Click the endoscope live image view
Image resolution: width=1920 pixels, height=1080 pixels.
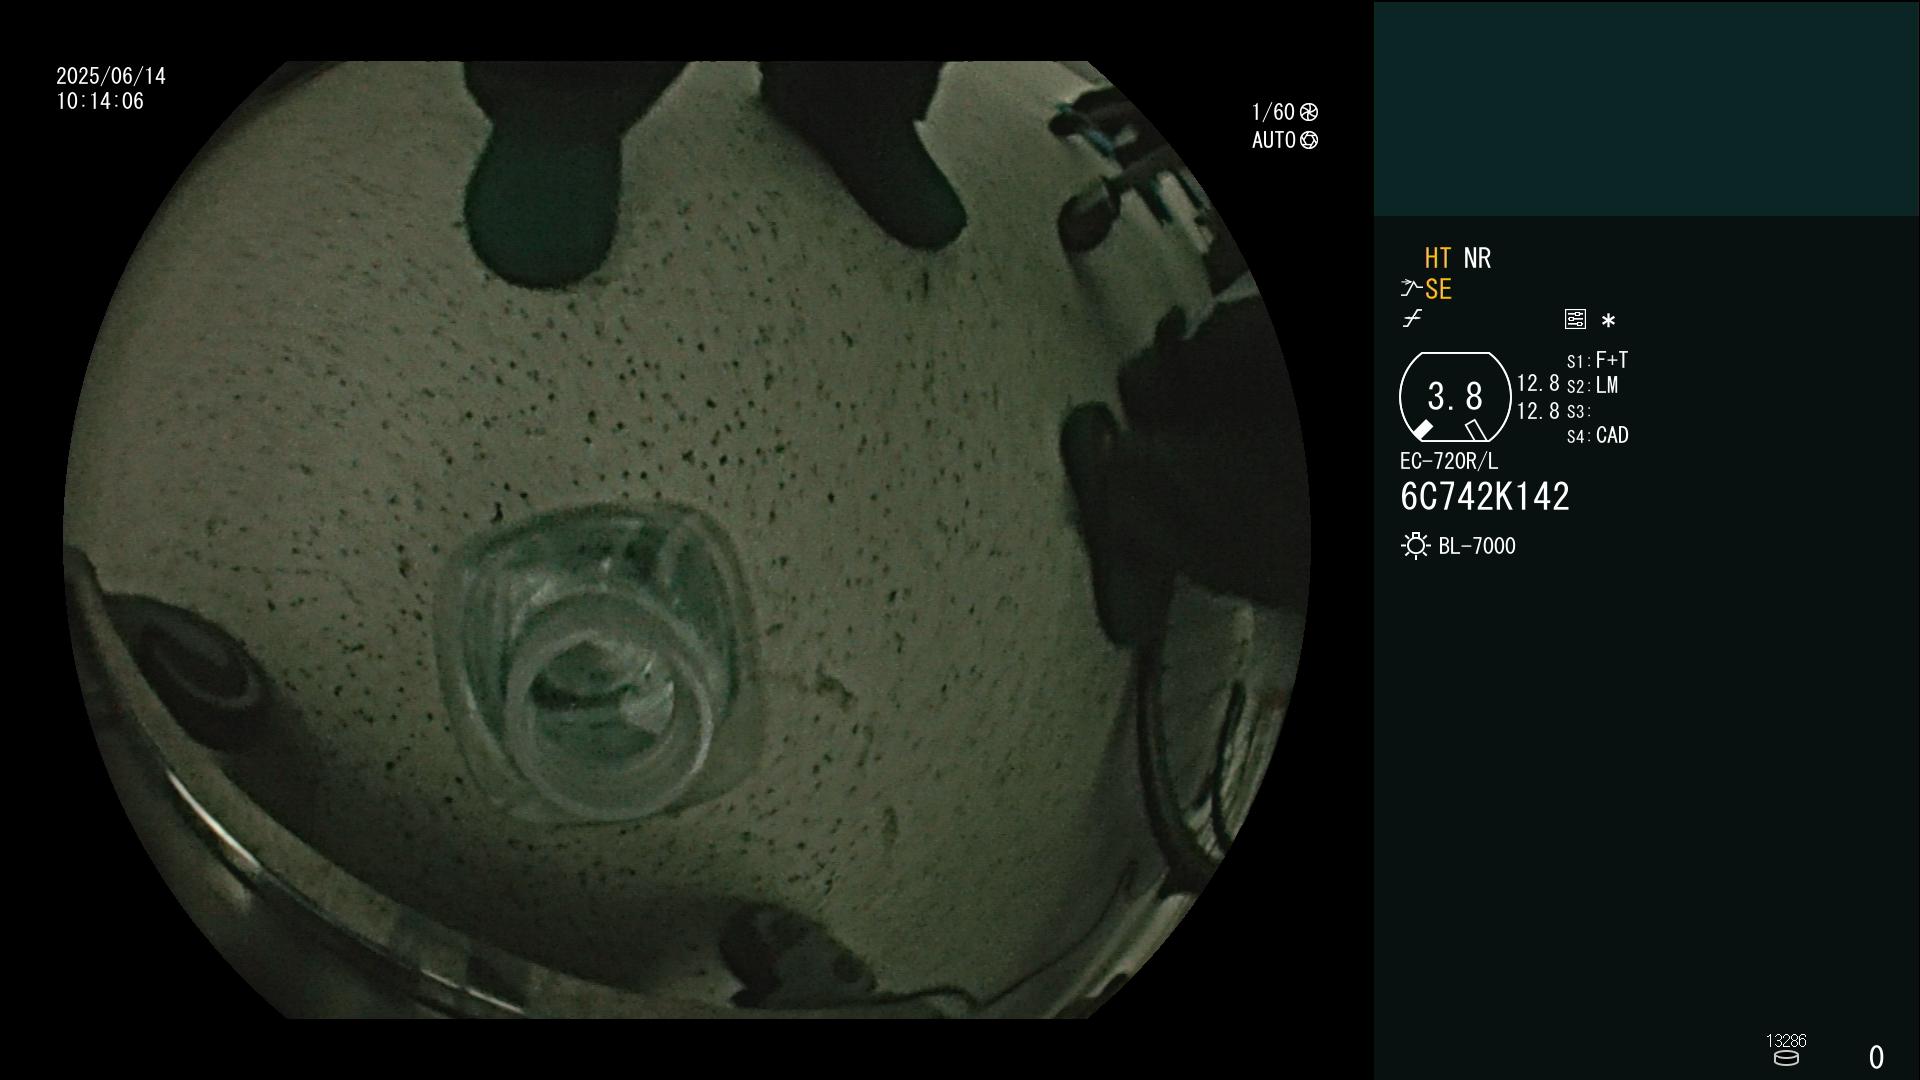point(686,540)
